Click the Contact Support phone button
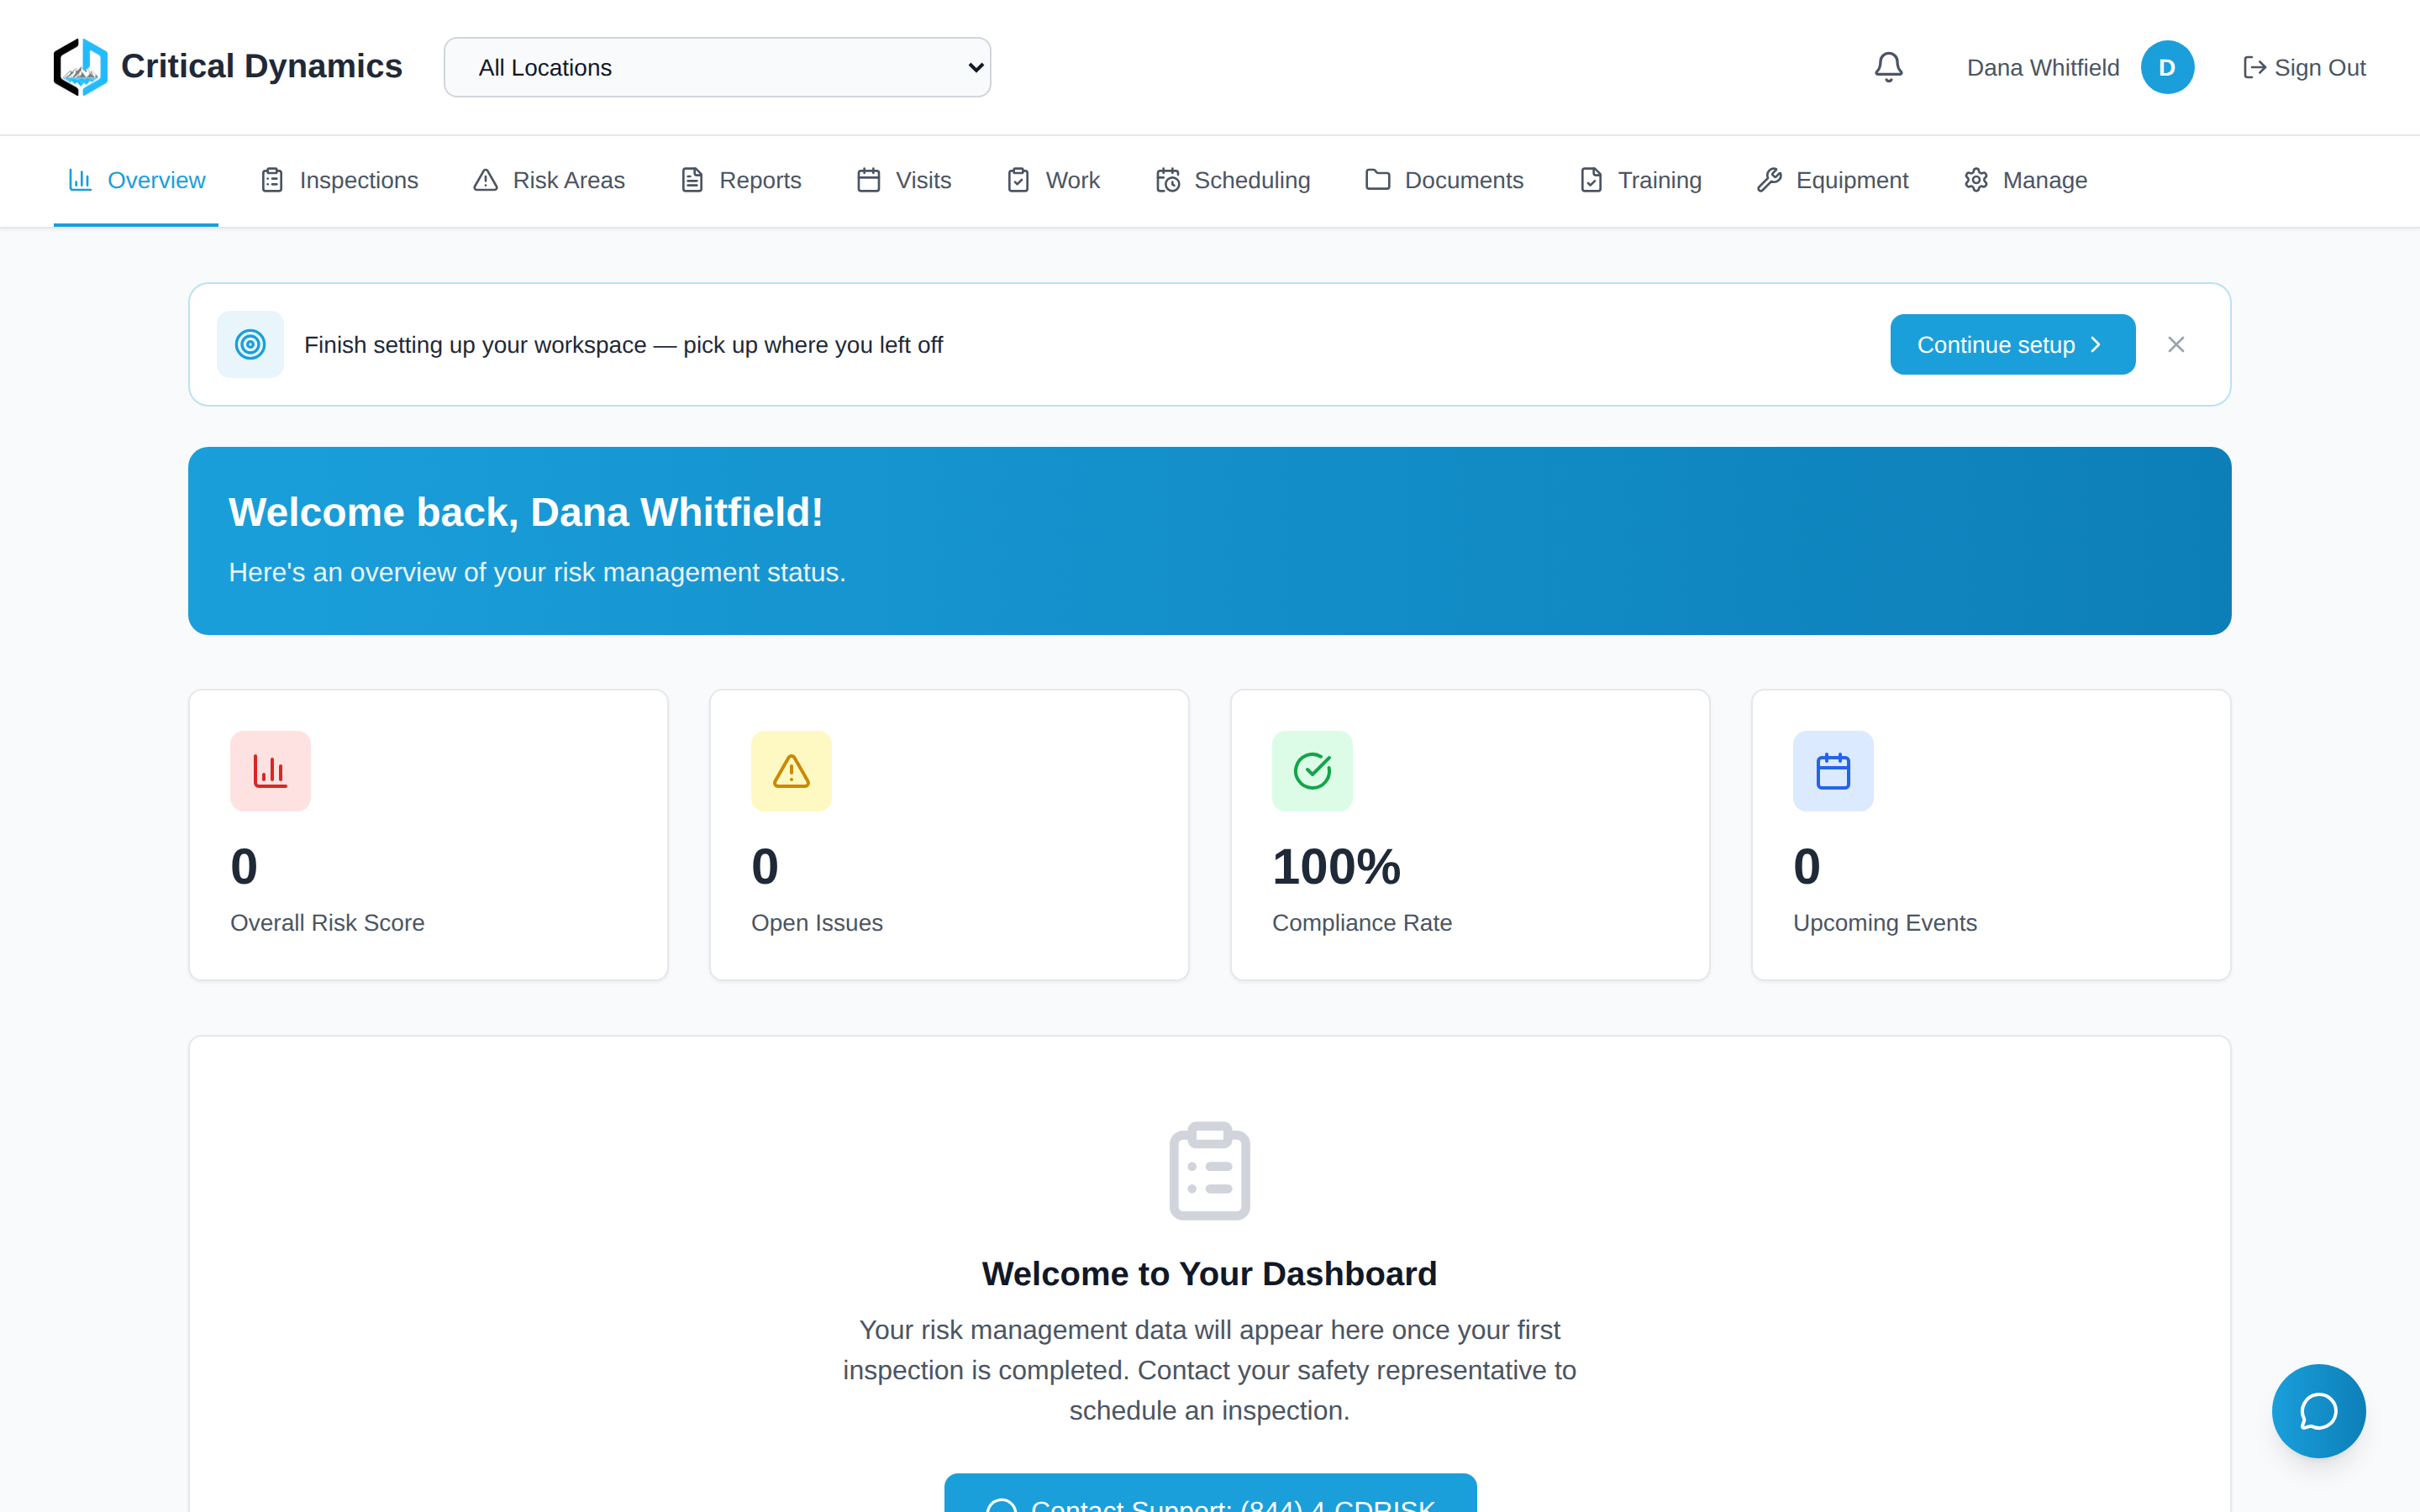The image size is (2420, 1512). pyautogui.click(x=1210, y=1493)
